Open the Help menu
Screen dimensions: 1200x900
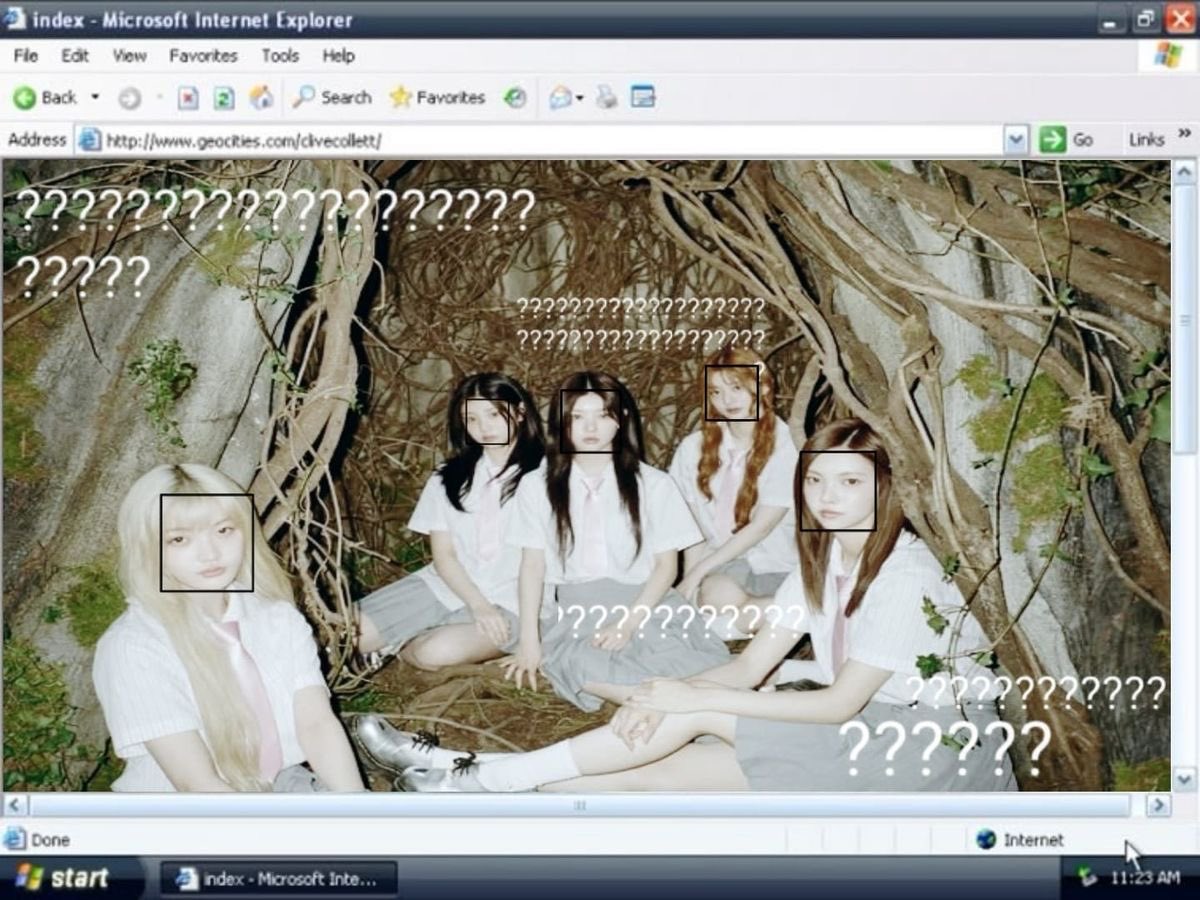[338, 56]
